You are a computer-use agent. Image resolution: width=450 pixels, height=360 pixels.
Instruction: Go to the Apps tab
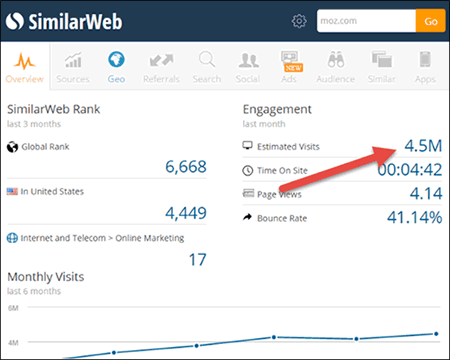tap(425, 67)
